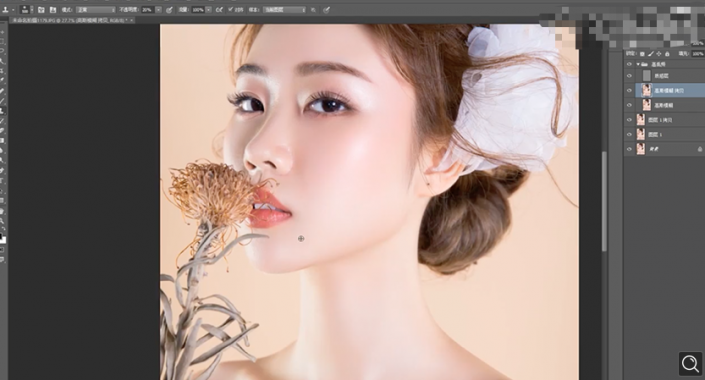The image size is (705, 380).
Task: Select the Gradient tool
Action: coord(3,140)
